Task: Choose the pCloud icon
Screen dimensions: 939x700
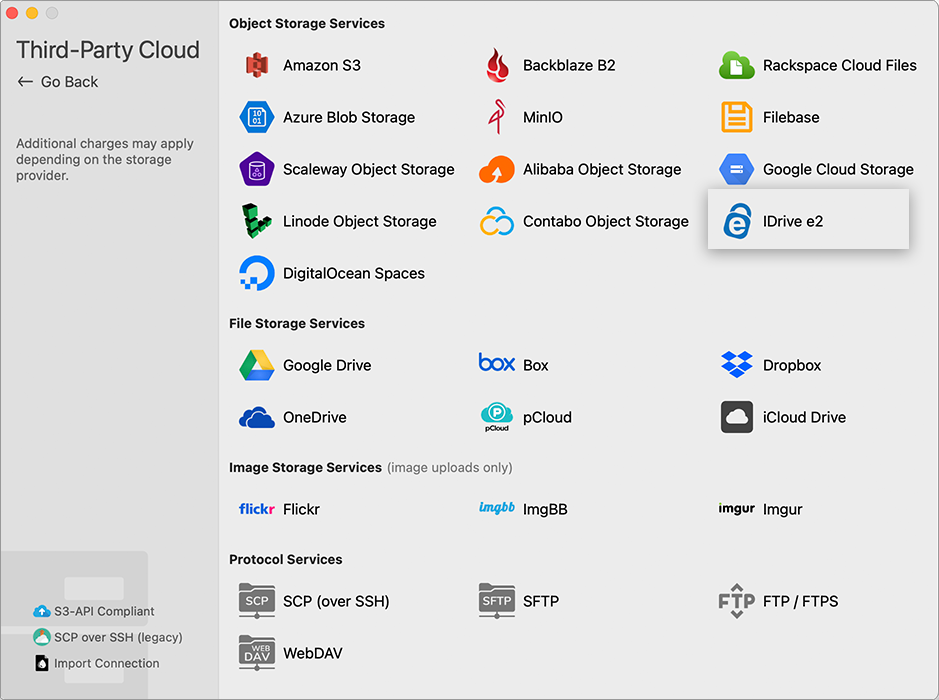Action: click(497, 417)
